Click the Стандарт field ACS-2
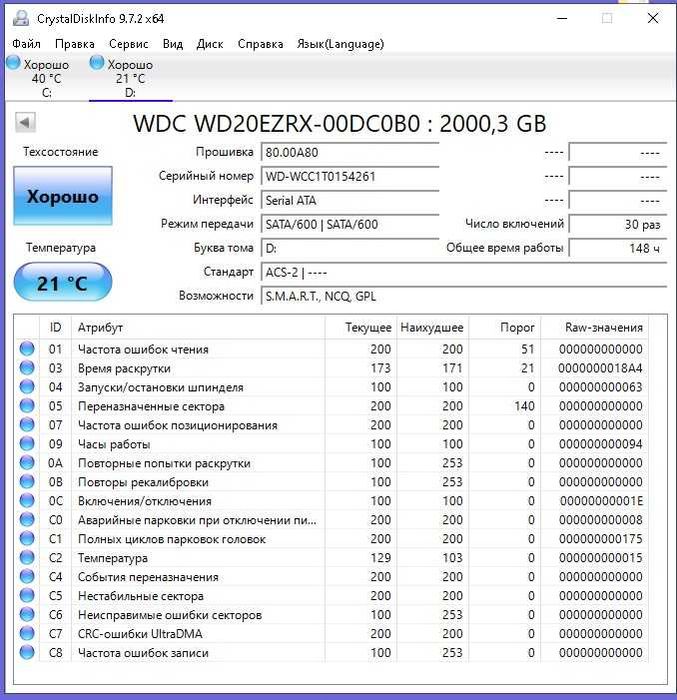This screenshot has height=700, width=677. point(464,272)
